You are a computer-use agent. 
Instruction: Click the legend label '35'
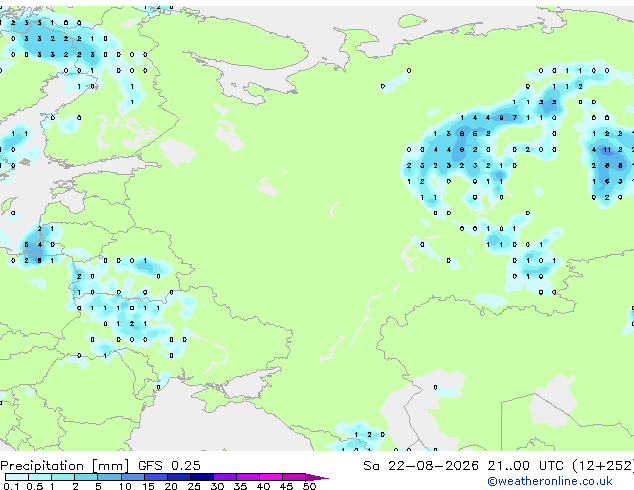(240, 486)
